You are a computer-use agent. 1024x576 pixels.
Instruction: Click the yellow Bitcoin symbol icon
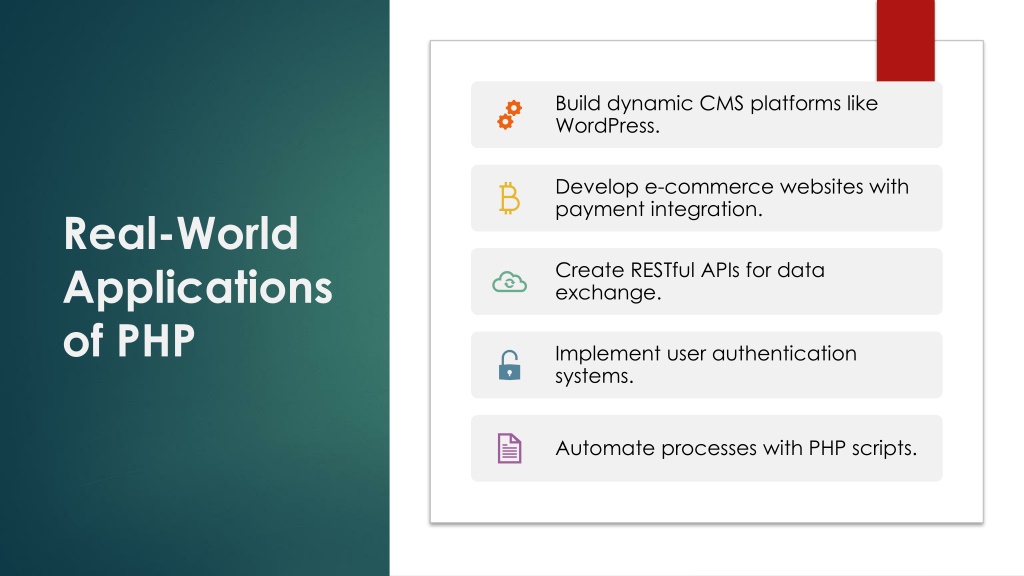point(509,199)
